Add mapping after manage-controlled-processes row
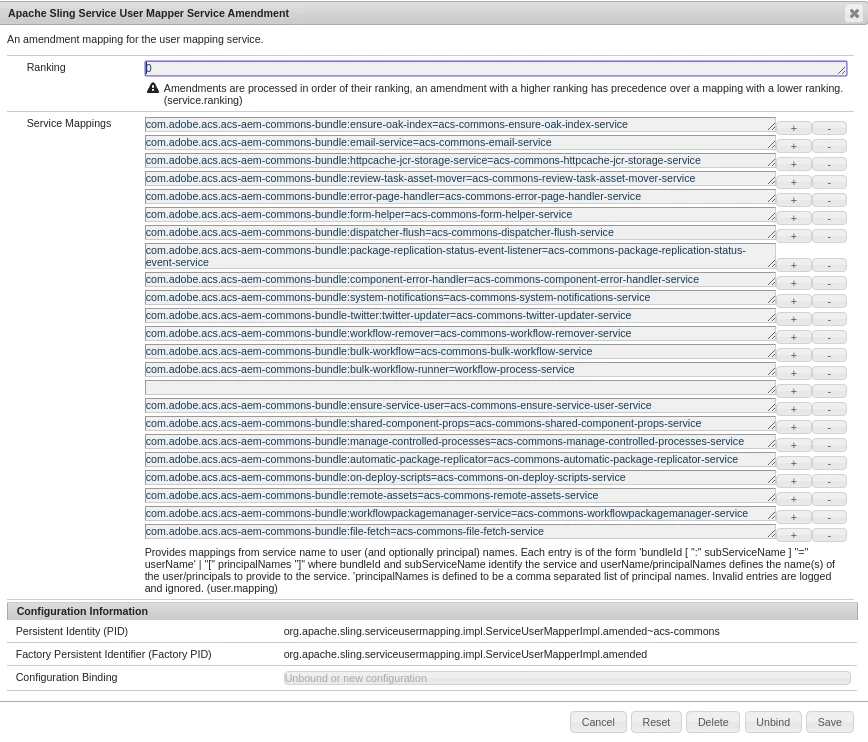Screen dimensions: 868x742 pos(793,445)
